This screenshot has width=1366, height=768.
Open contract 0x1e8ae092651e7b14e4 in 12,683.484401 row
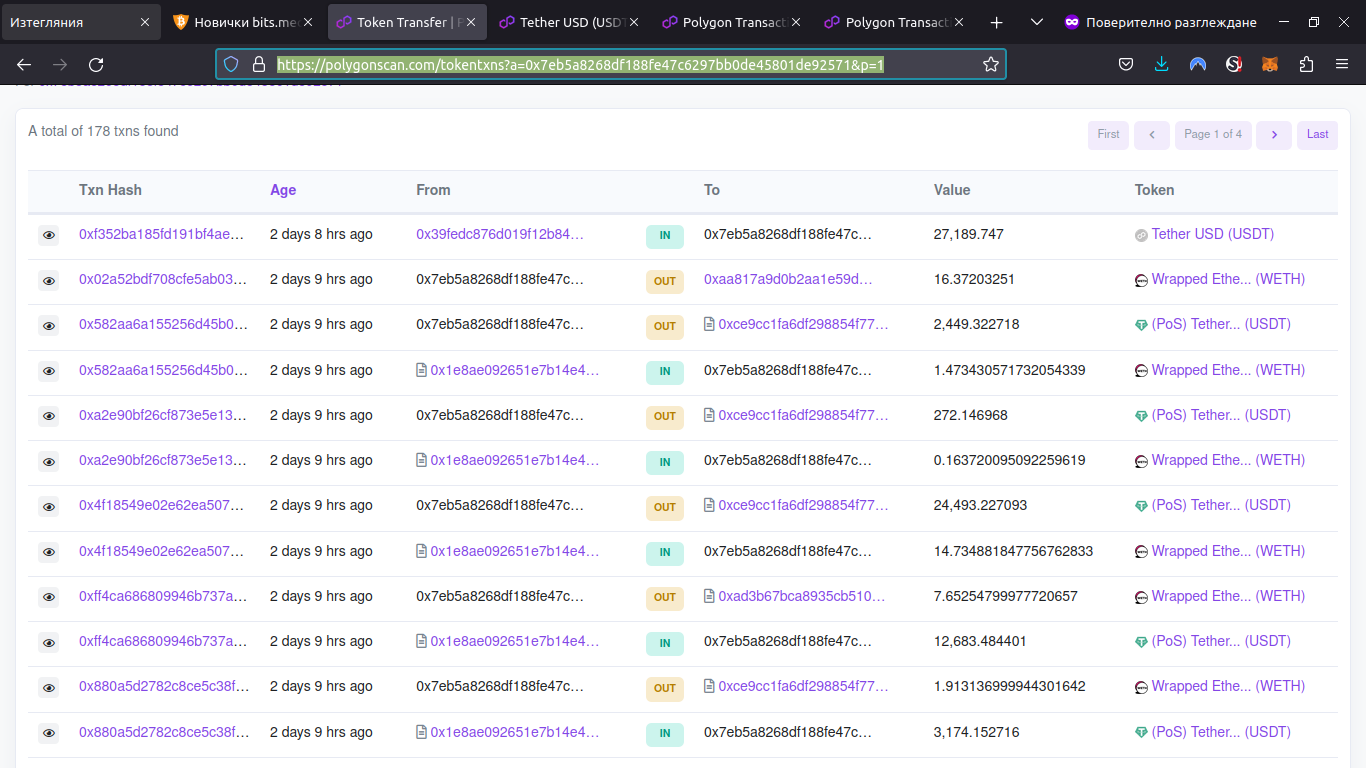click(515, 641)
